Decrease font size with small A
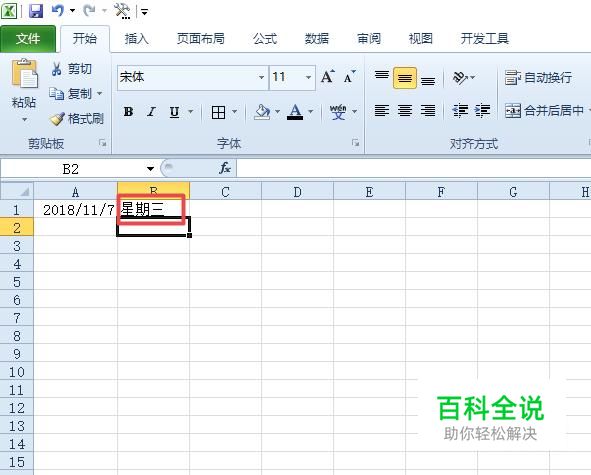Viewport: 591px width, 475px height. 350,77
